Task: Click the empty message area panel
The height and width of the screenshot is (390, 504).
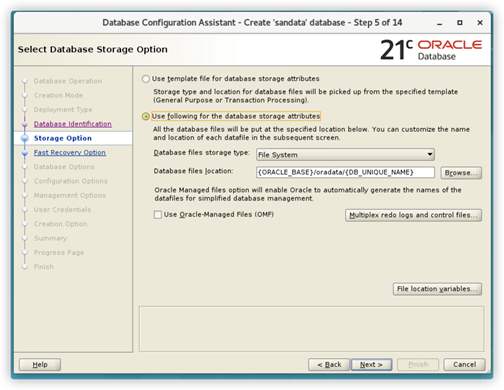Action: (311, 329)
